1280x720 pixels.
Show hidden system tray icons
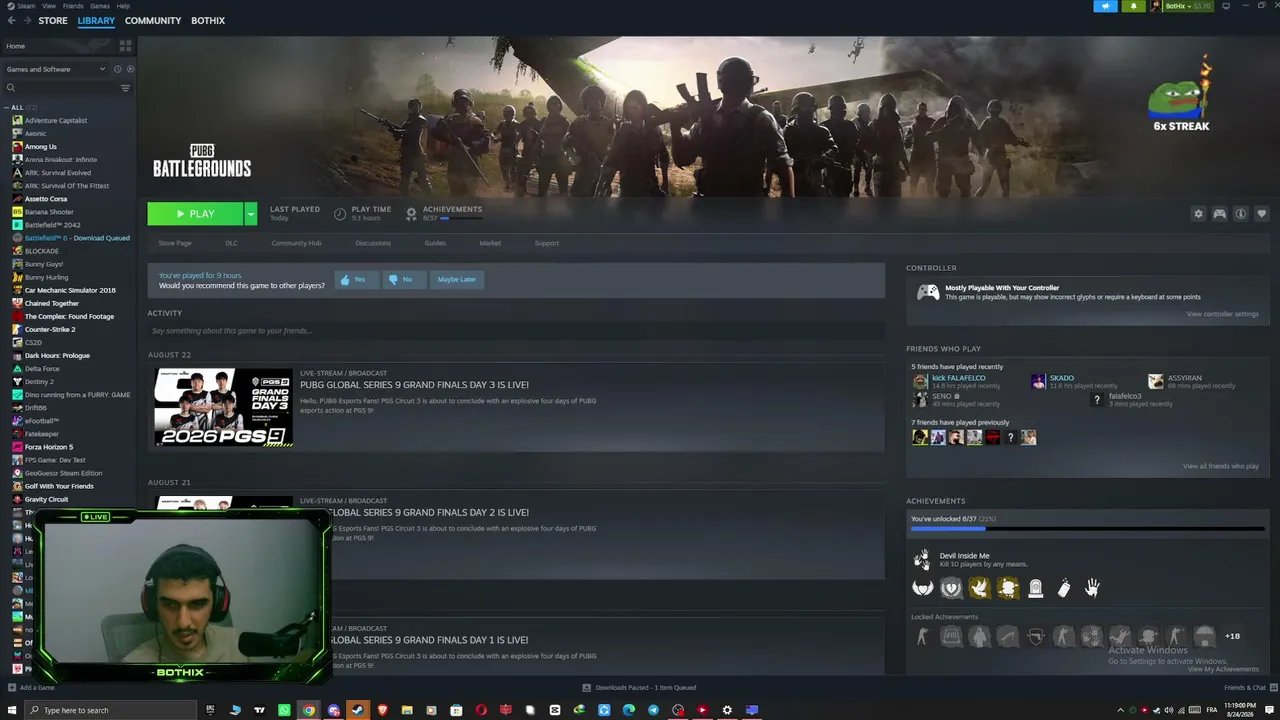[x=1120, y=710]
